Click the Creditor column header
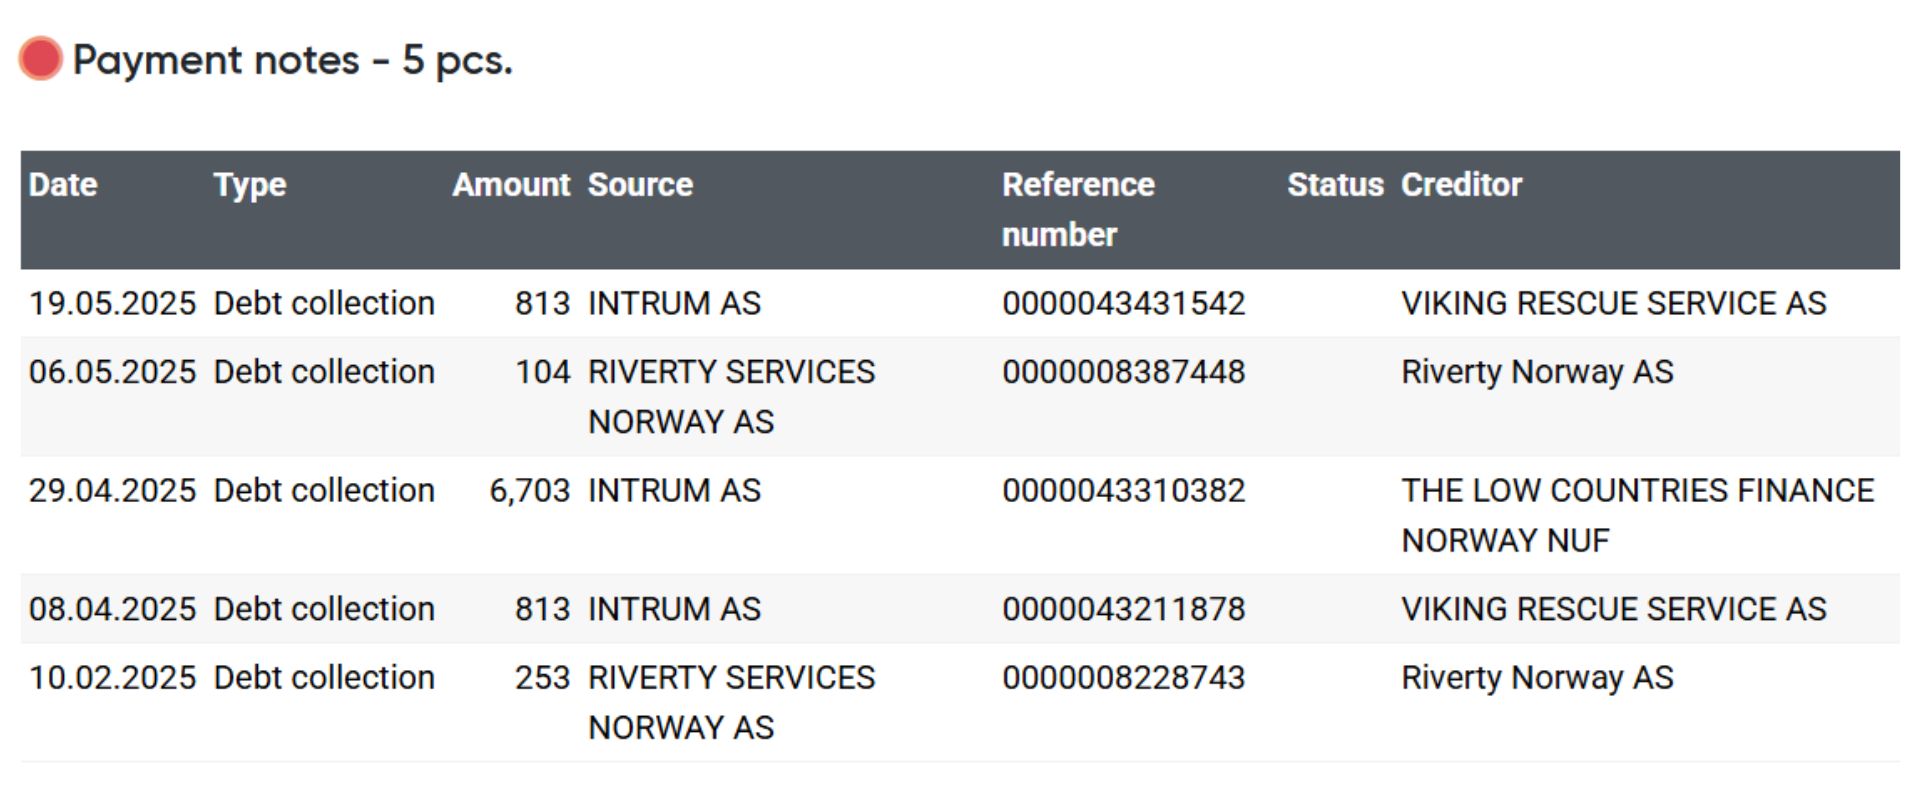Screen dimensions: 1920x800 (x=1461, y=185)
